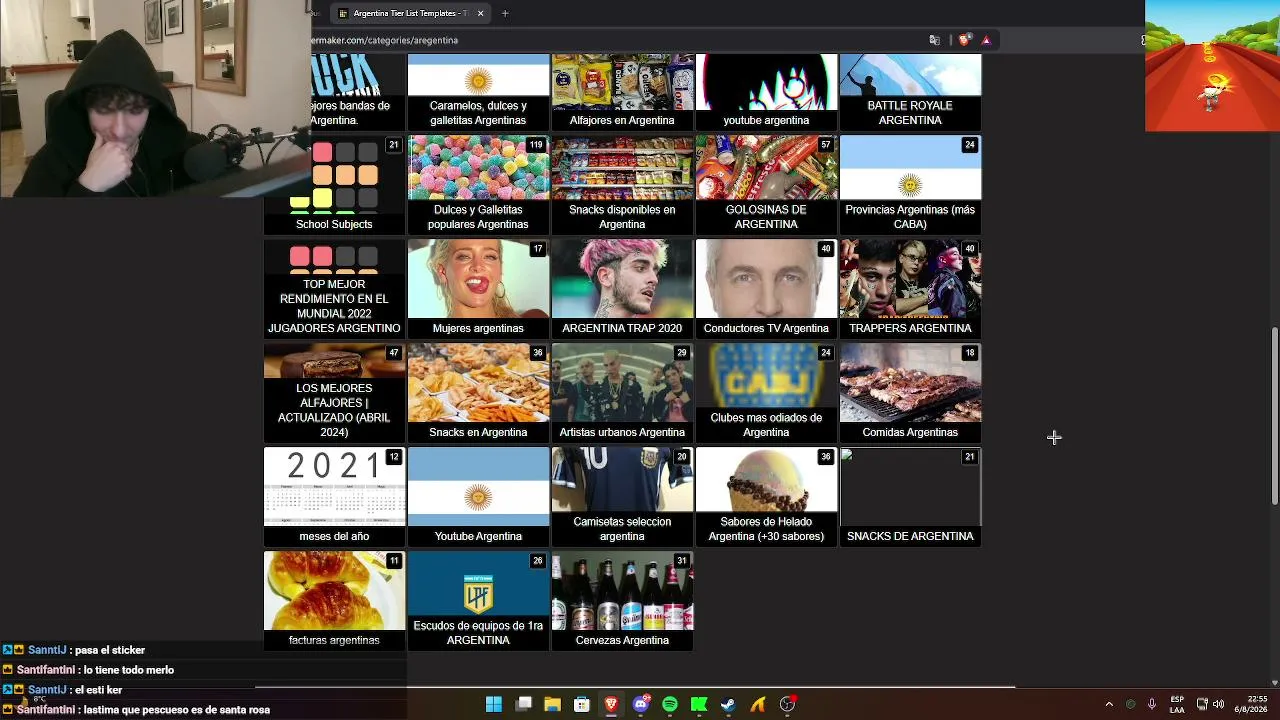Open the Snacks en Argentina template
The image size is (1280, 720).
pyautogui.click(x=478, y=392)
